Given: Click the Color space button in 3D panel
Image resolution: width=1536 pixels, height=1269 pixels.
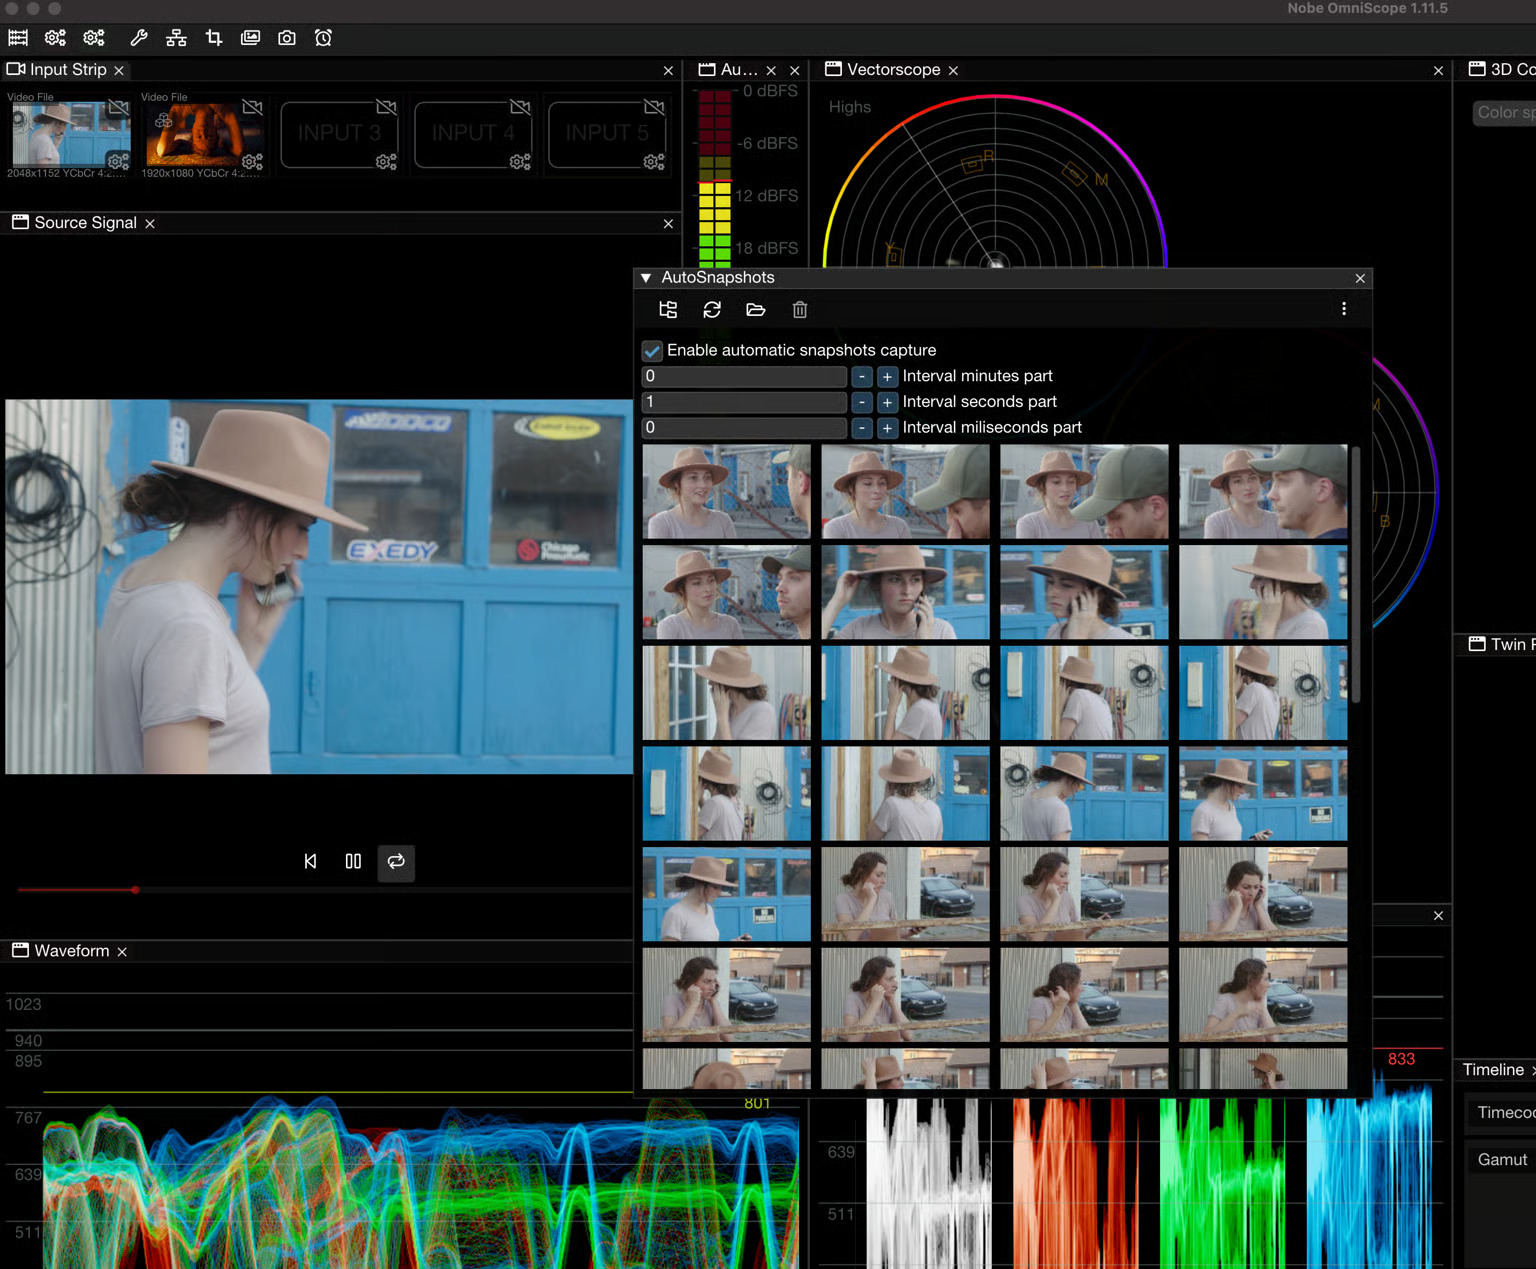Looking at the screenshot, I should pos(1505,113).
